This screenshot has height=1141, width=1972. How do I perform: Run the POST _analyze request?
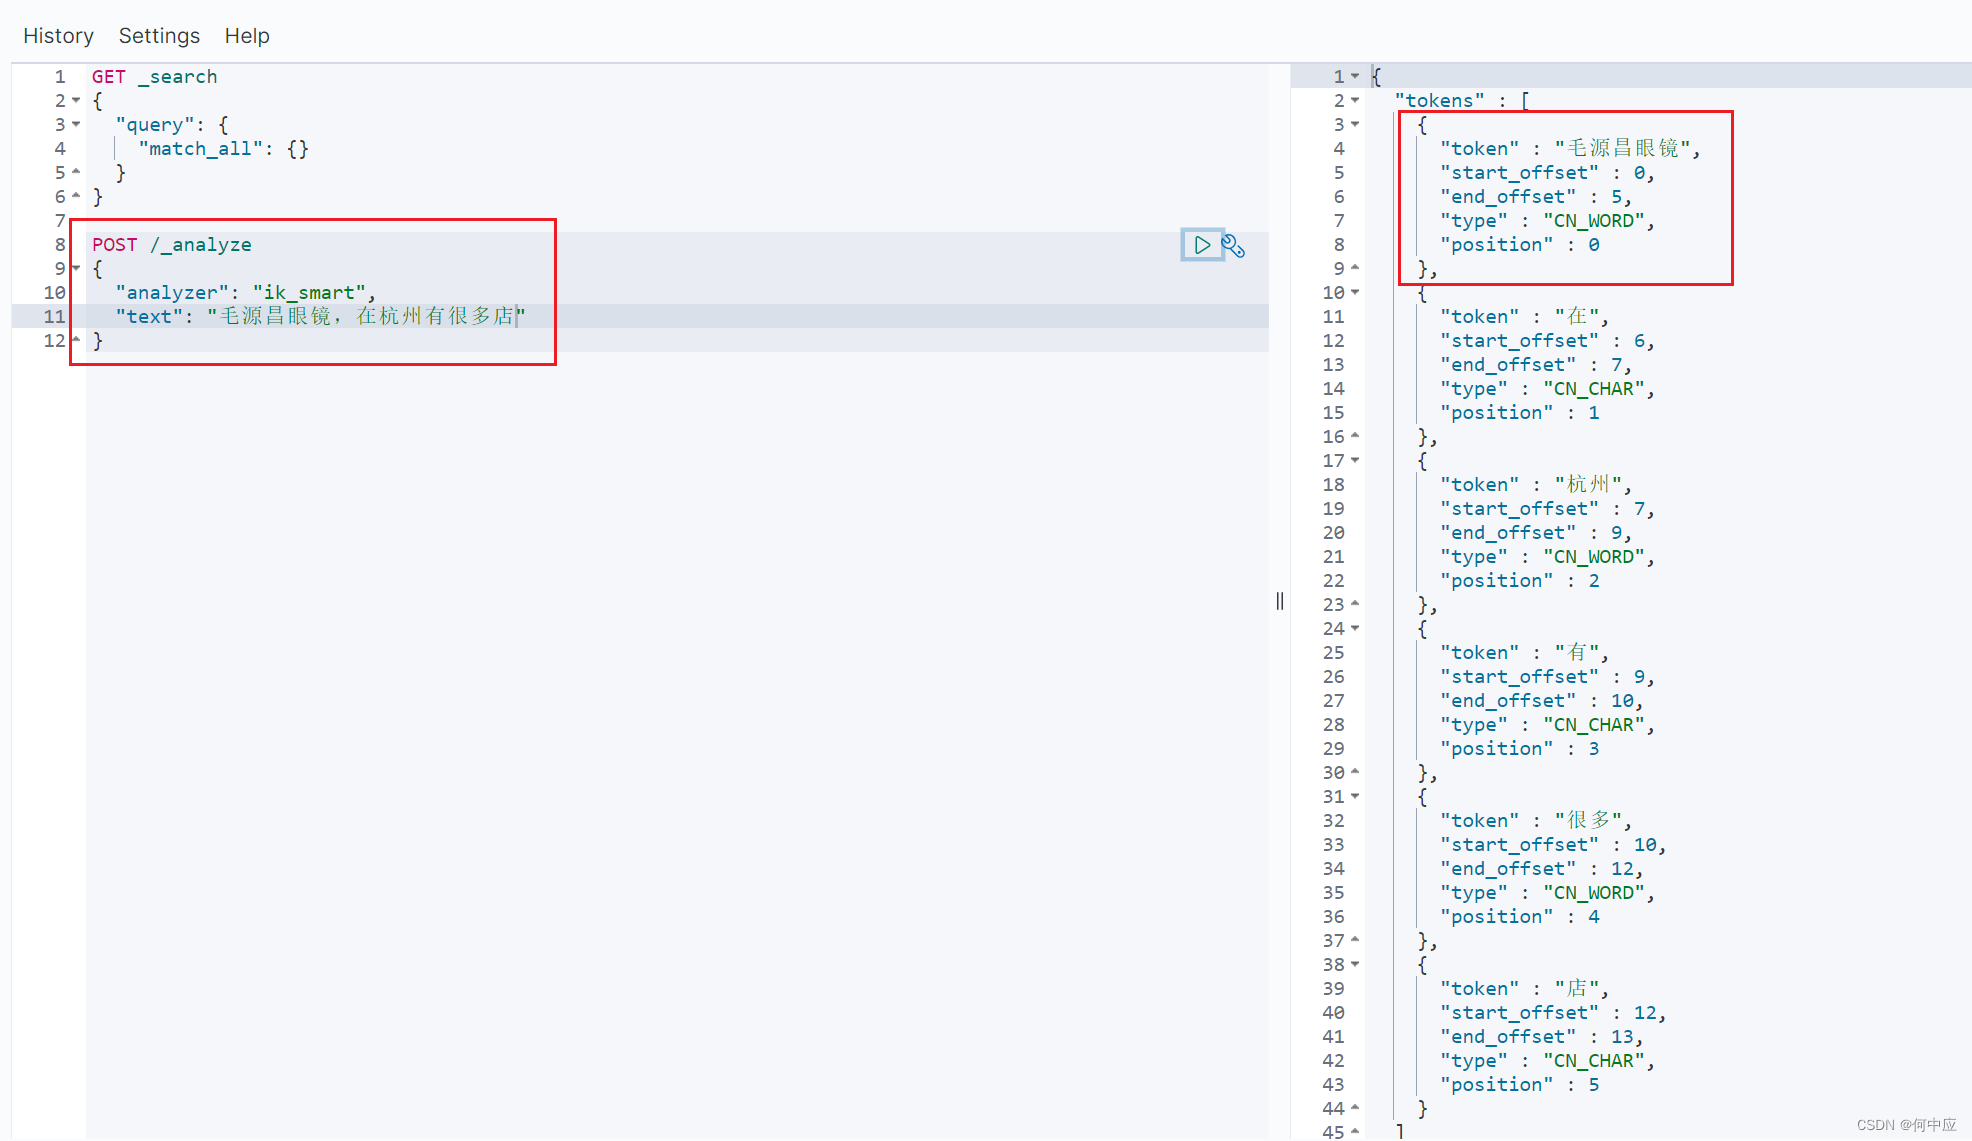[1202, 245]
